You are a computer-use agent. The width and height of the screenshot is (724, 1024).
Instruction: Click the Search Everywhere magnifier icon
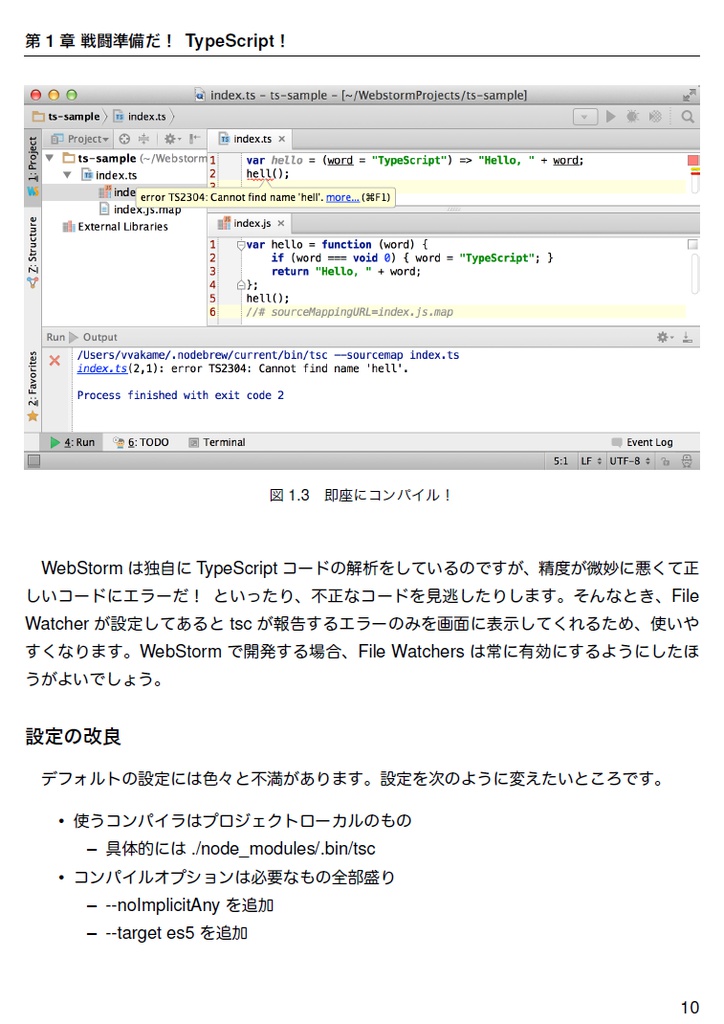687,116
